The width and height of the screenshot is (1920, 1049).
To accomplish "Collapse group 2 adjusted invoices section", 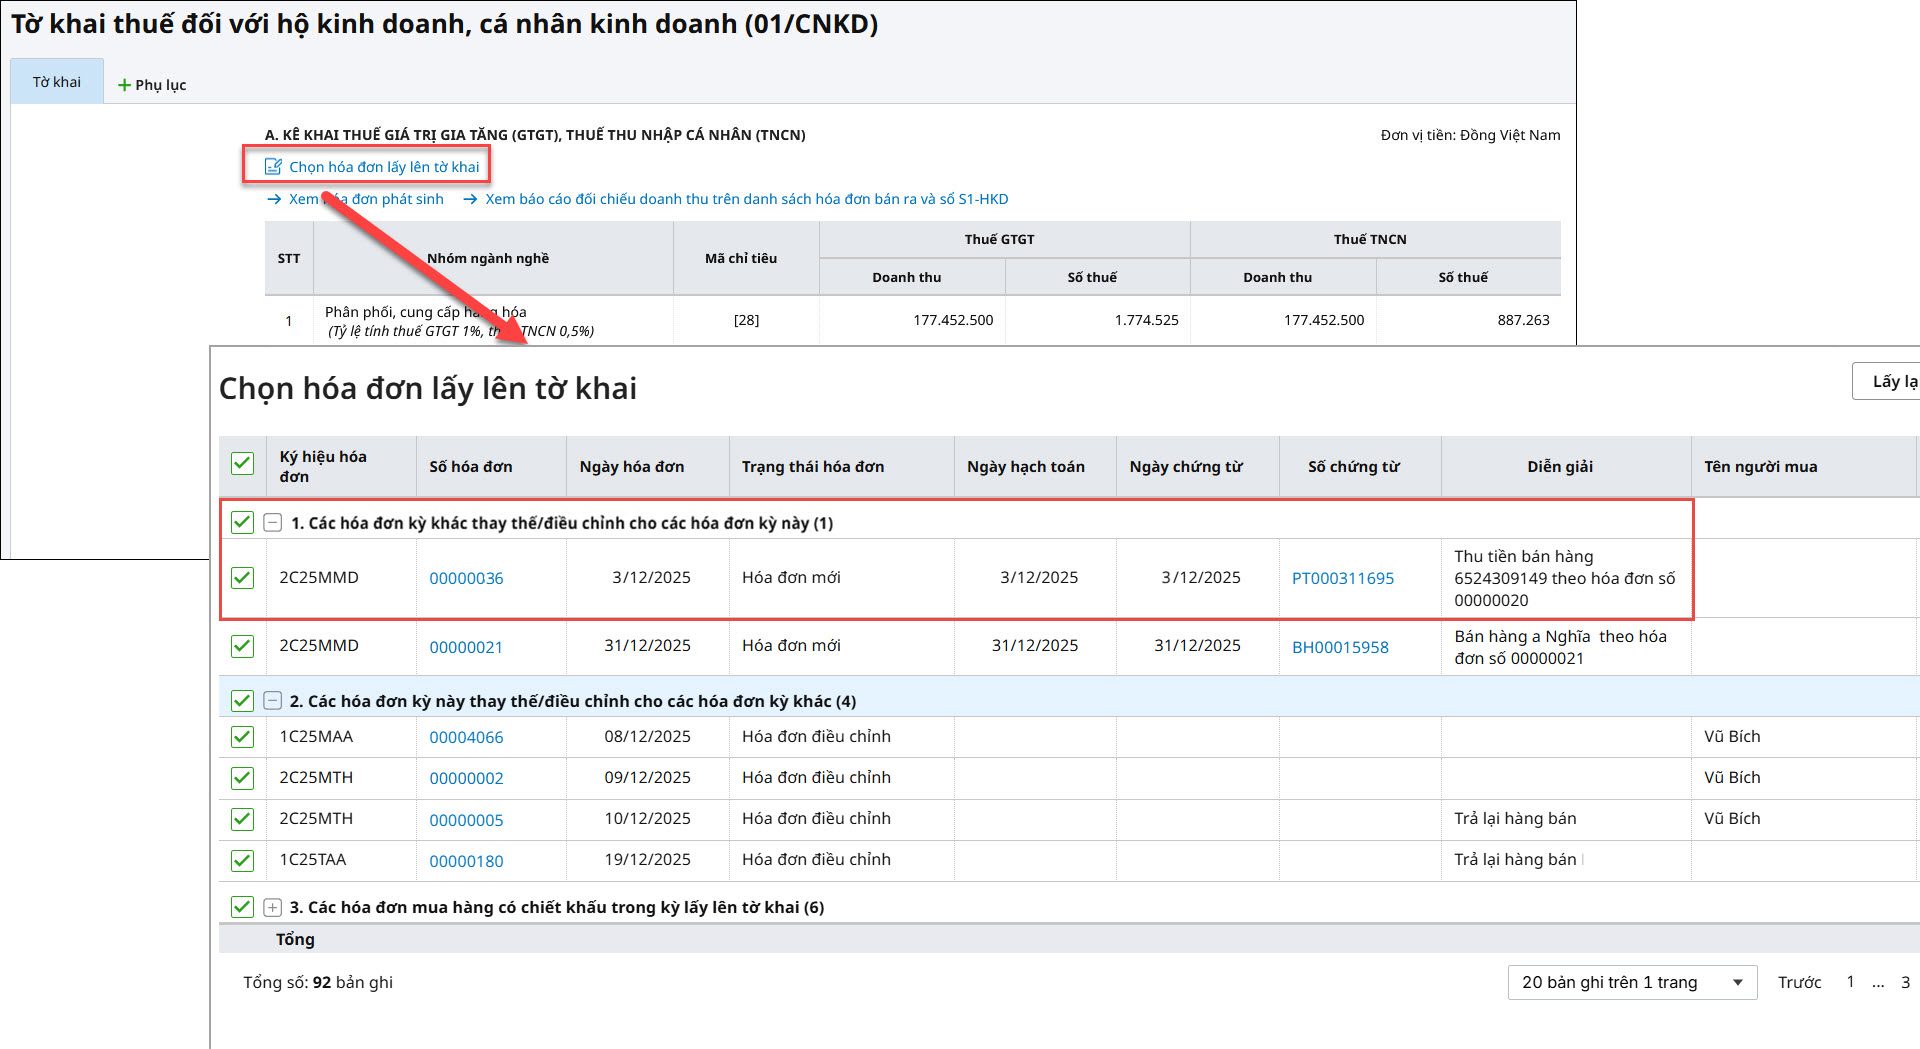I will [272, 701].
